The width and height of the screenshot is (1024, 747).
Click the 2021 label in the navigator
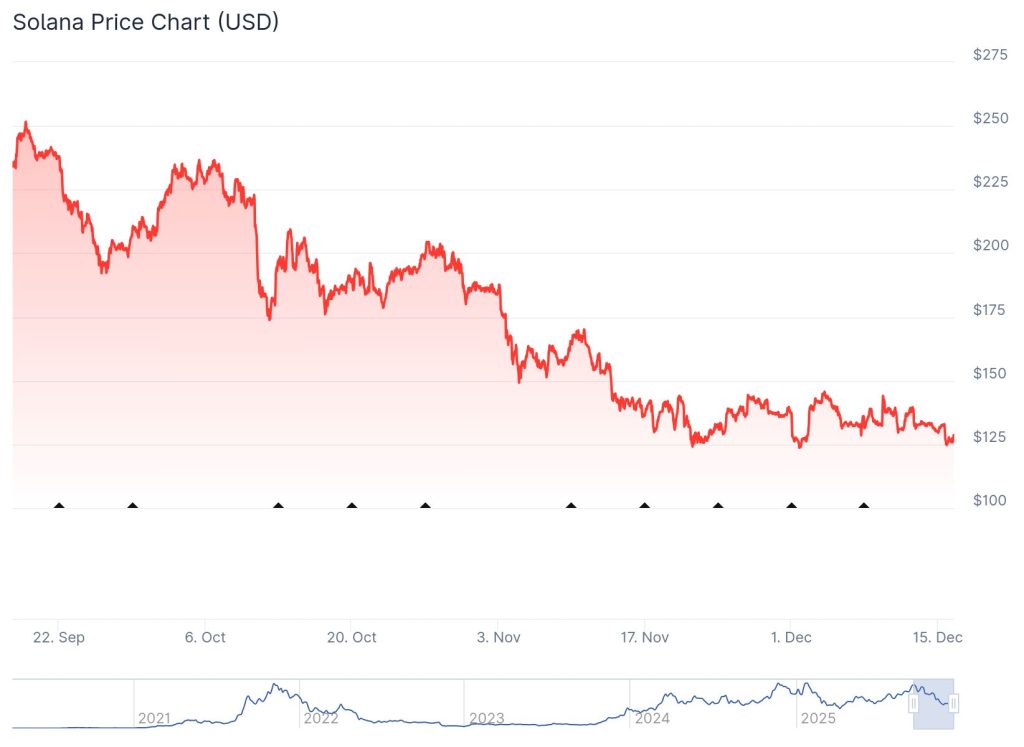[x=154, y=718]
